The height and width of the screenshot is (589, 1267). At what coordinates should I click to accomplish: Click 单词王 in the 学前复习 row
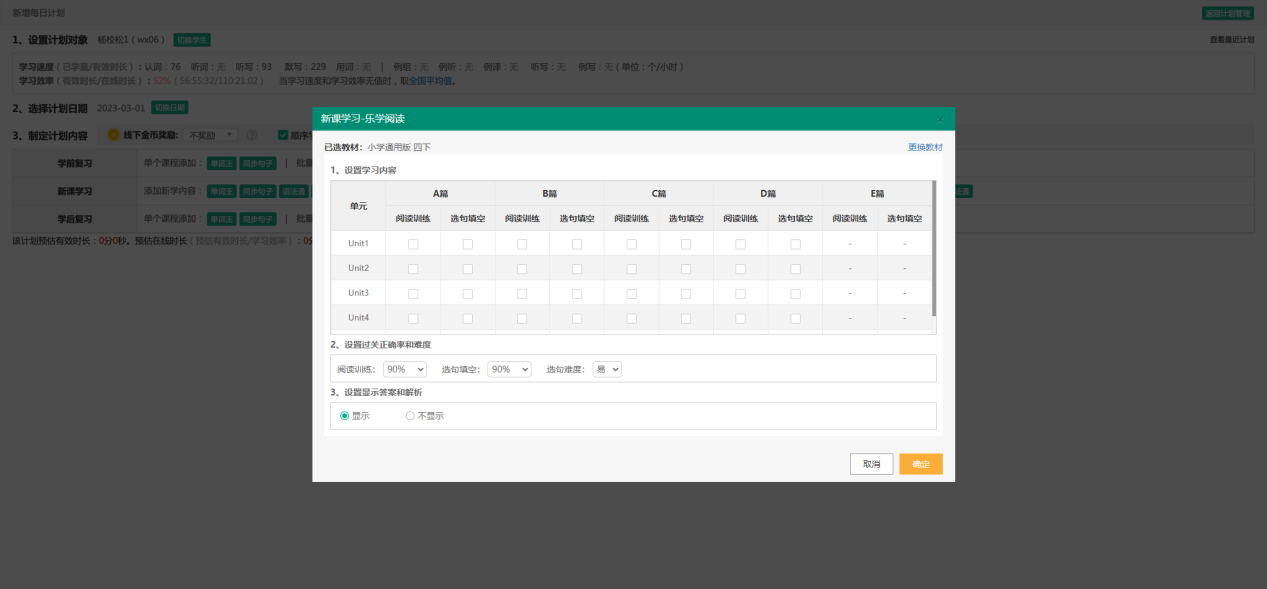221,162
